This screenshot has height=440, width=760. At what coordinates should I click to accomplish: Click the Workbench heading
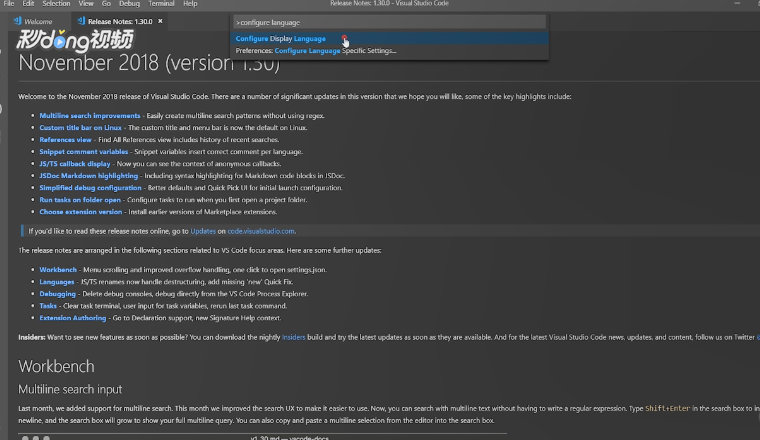click(56, 366)
